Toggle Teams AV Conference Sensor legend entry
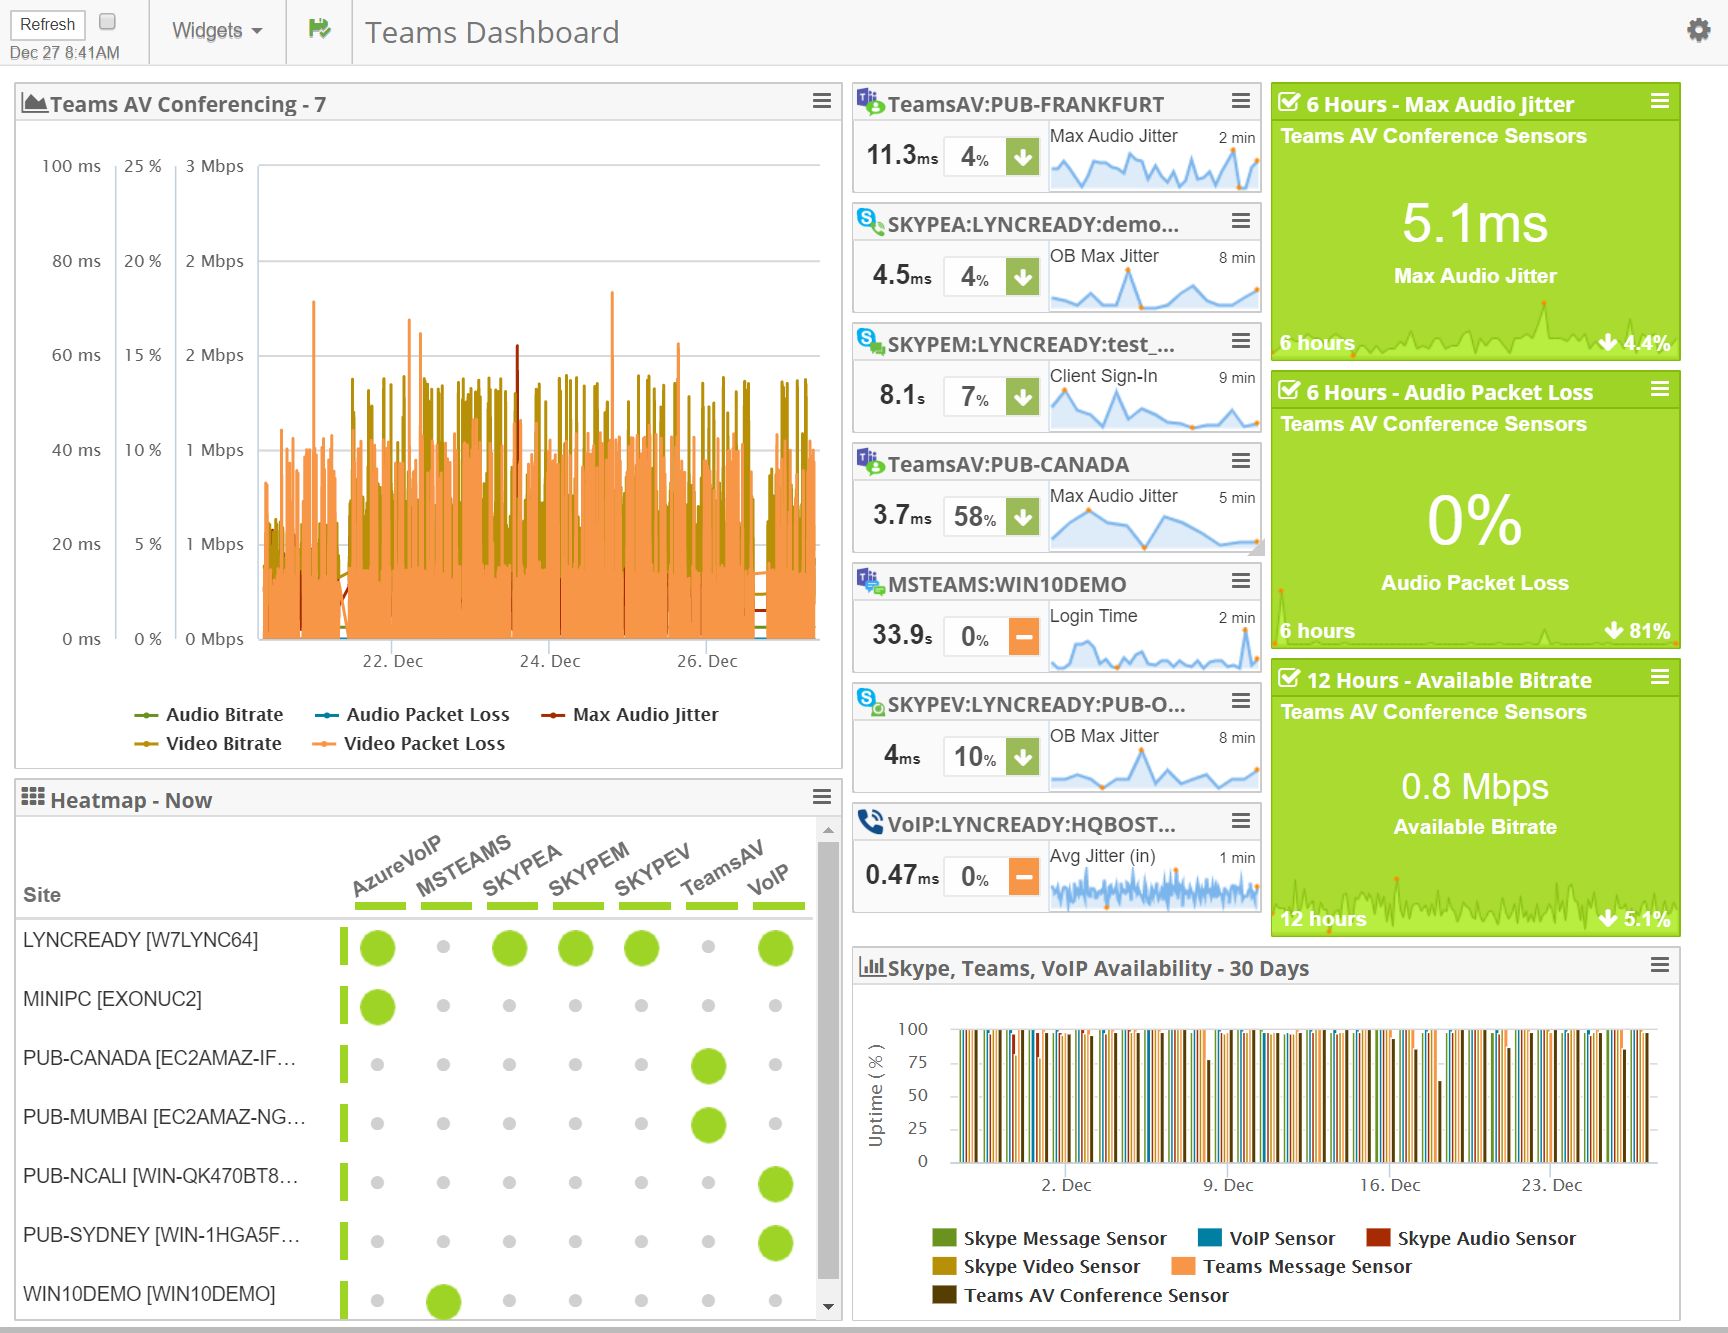The image size is (1728, 1333). coord(1080,1295)
